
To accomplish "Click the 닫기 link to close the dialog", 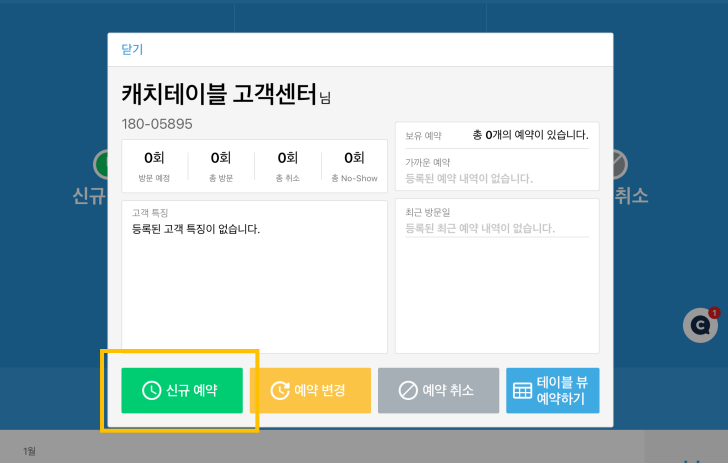I will 132,49.
